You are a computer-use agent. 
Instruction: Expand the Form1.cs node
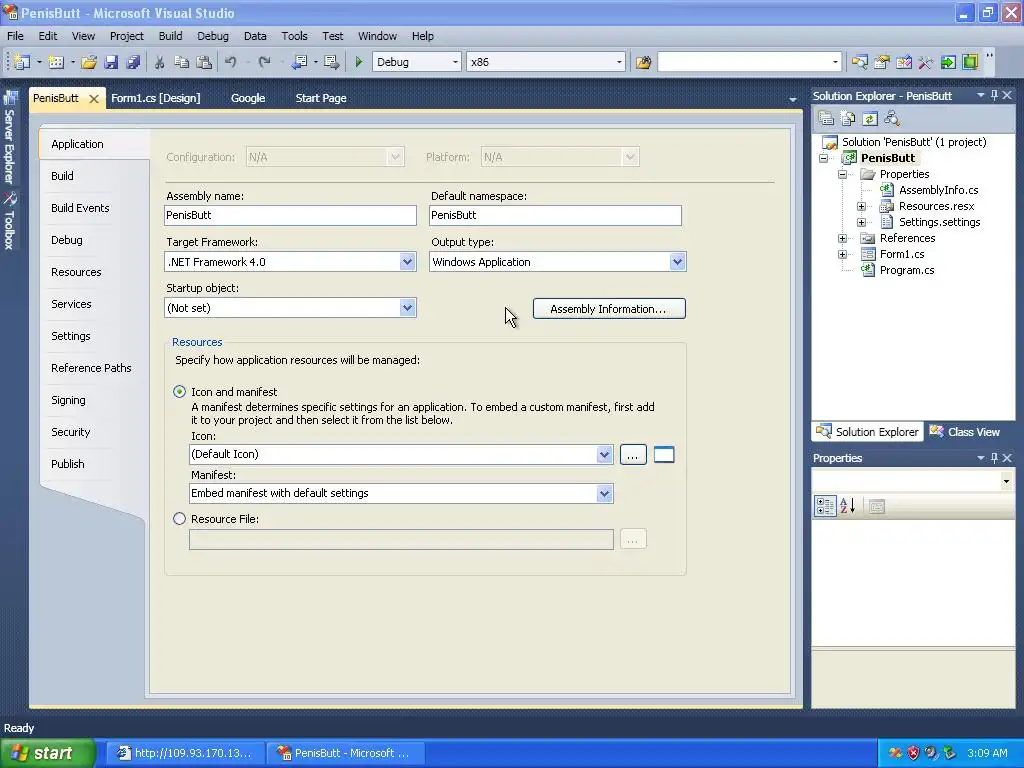tap(842, 255)
